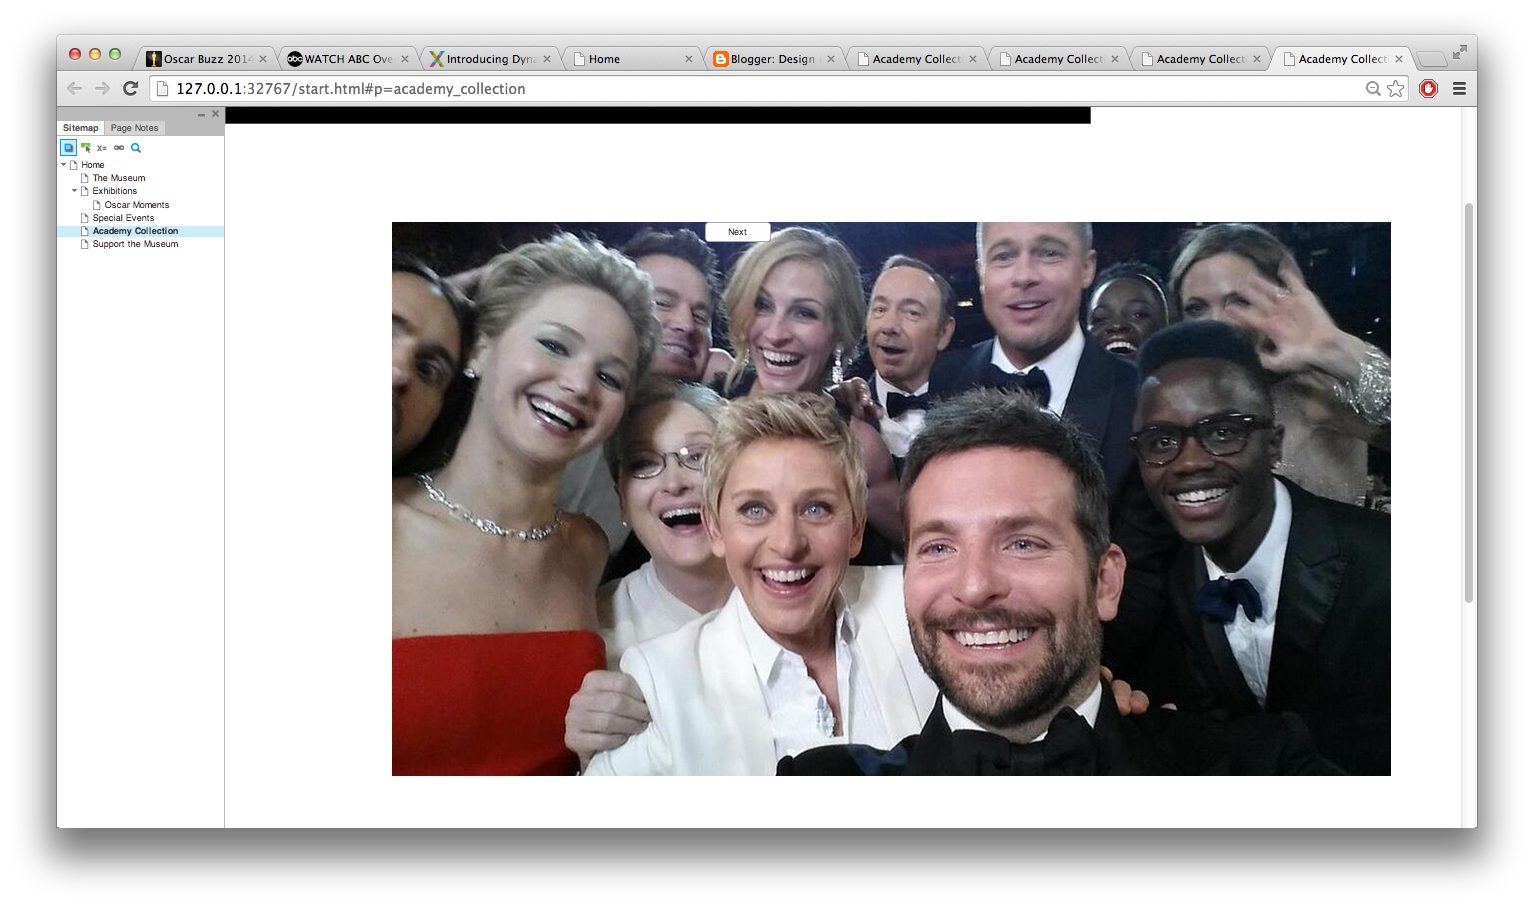The image size is (1534, 907).
Task: Bookmark this page with the star icon
Action: pyautogui.click(x=1395, y=89)
